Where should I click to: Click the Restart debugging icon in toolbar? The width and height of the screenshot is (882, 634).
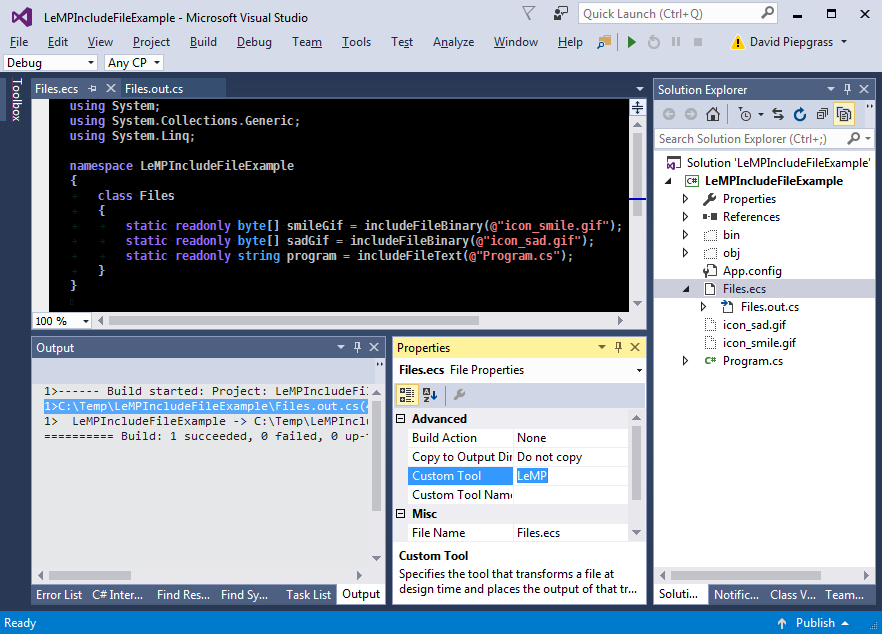654,42
